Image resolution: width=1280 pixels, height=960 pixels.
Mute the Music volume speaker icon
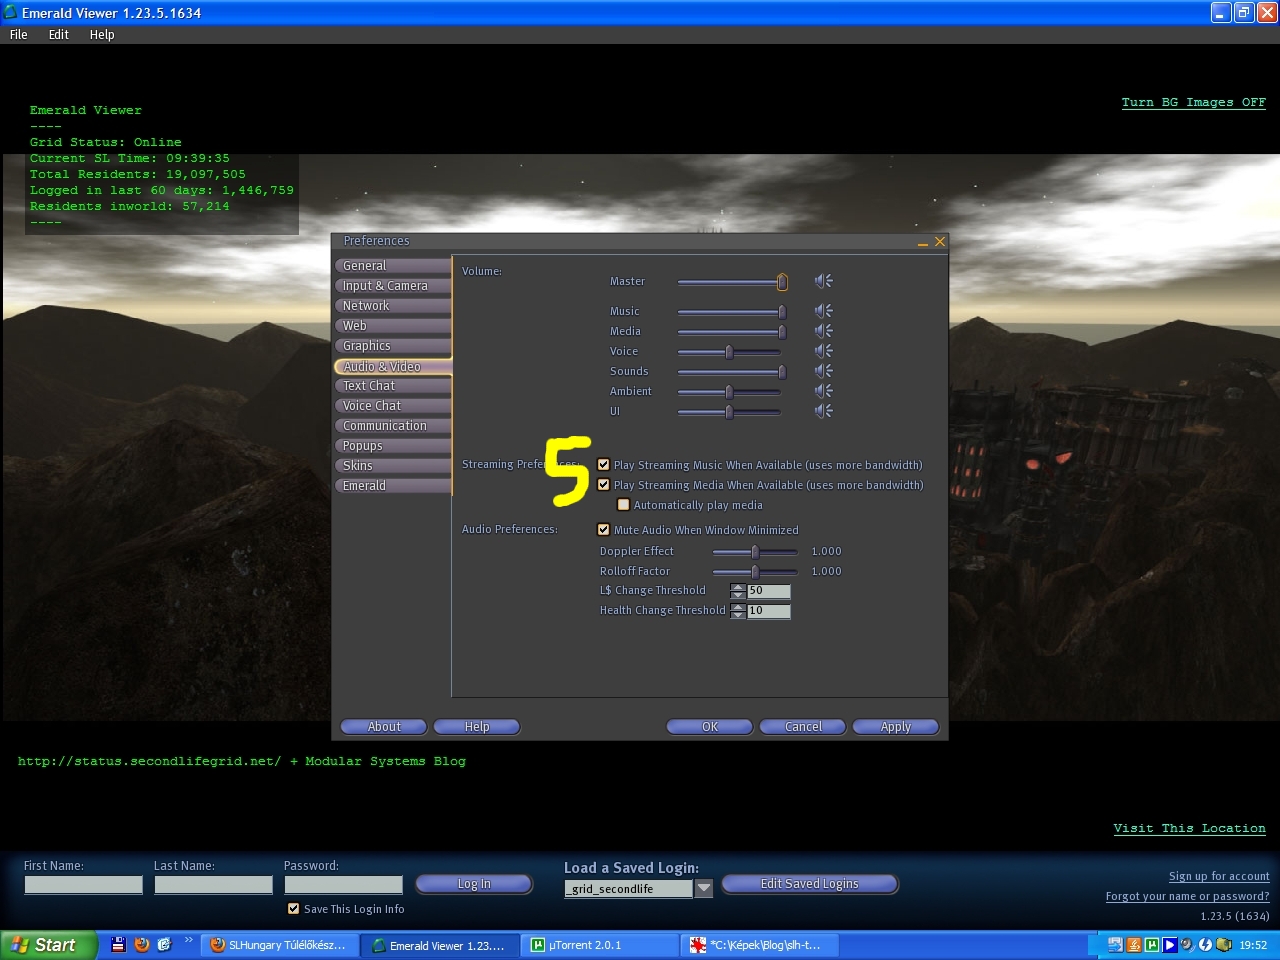coord(823,311)
